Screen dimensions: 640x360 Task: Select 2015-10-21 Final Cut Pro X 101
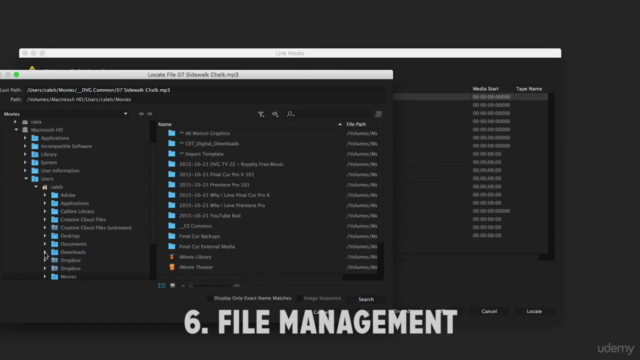(216, 174)
